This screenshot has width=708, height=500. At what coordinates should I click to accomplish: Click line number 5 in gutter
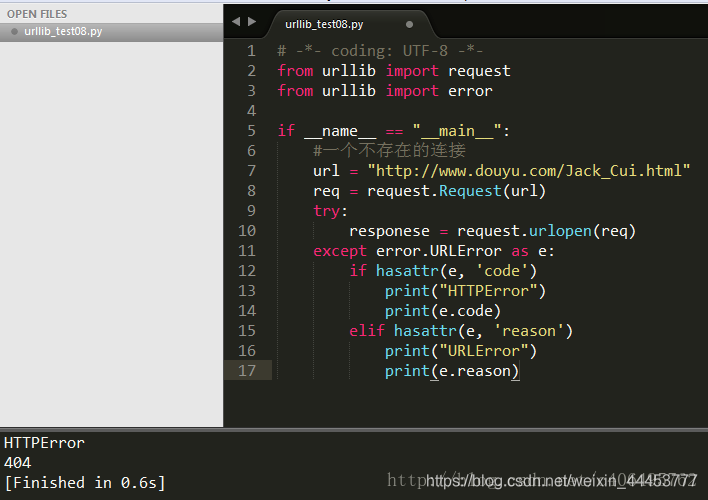[252, 131]
